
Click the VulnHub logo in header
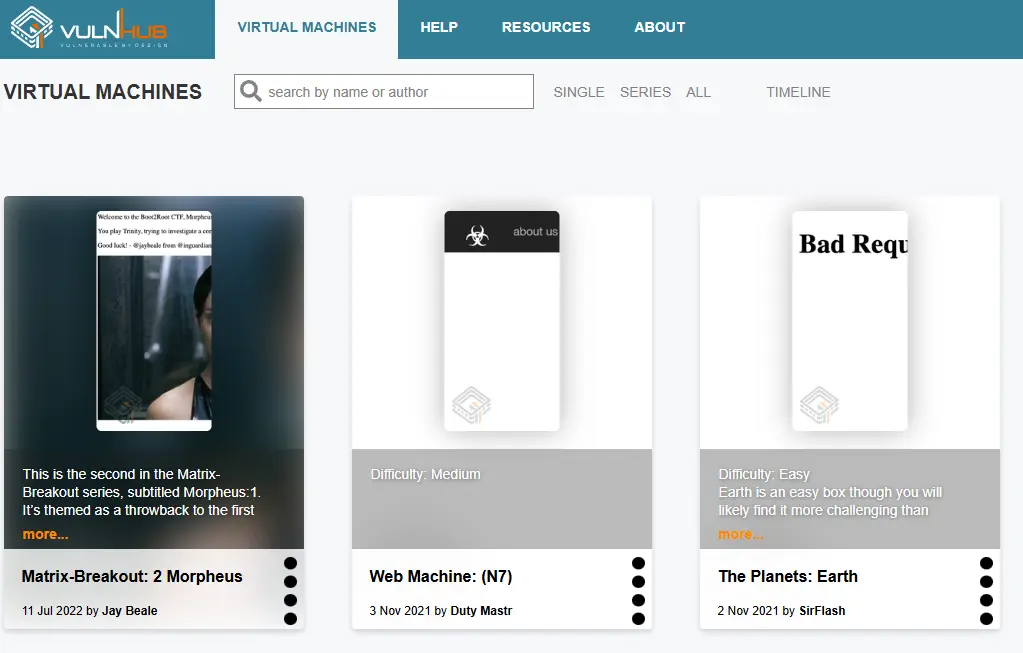pos(89,27)
